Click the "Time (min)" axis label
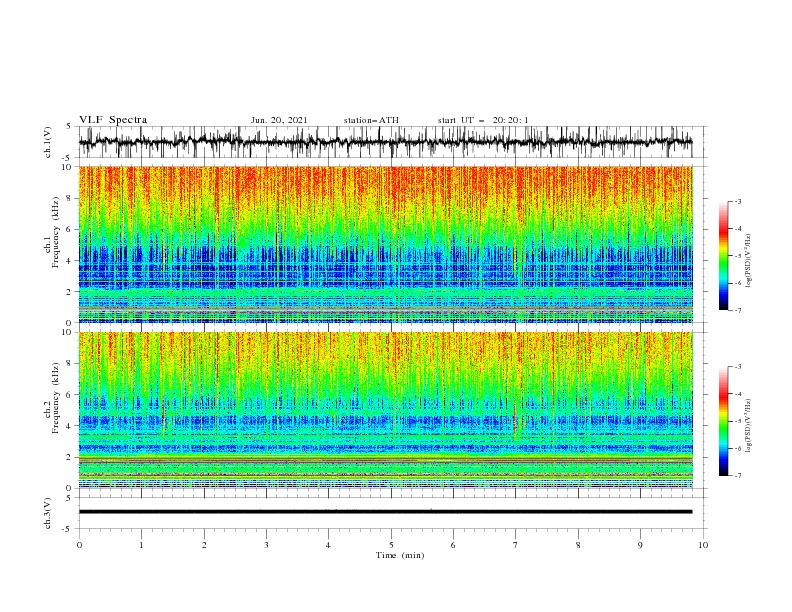This screenshot has height=612, width=792. [x=400, y=555]
